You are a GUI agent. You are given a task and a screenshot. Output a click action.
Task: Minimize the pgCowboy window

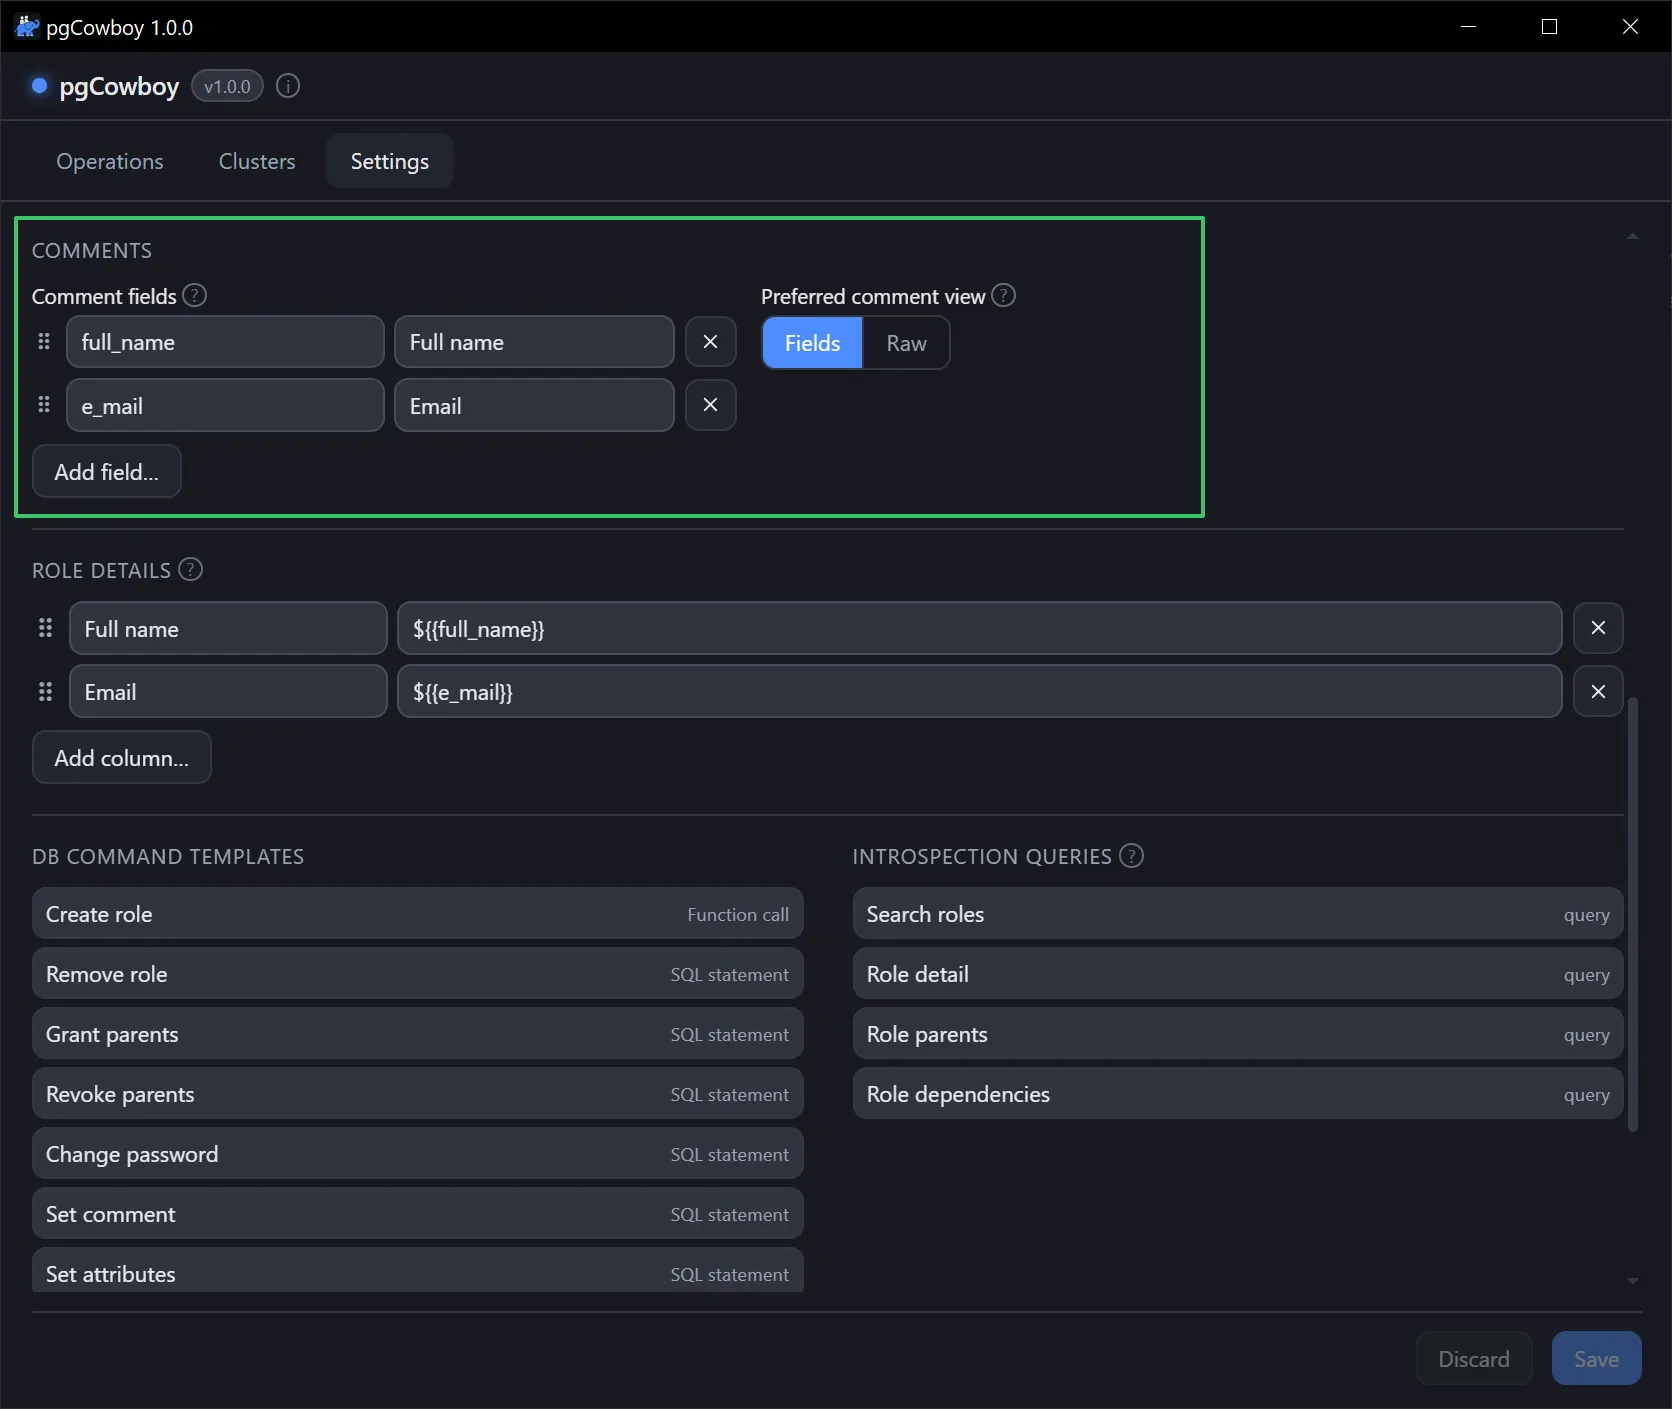[1468, 27]
